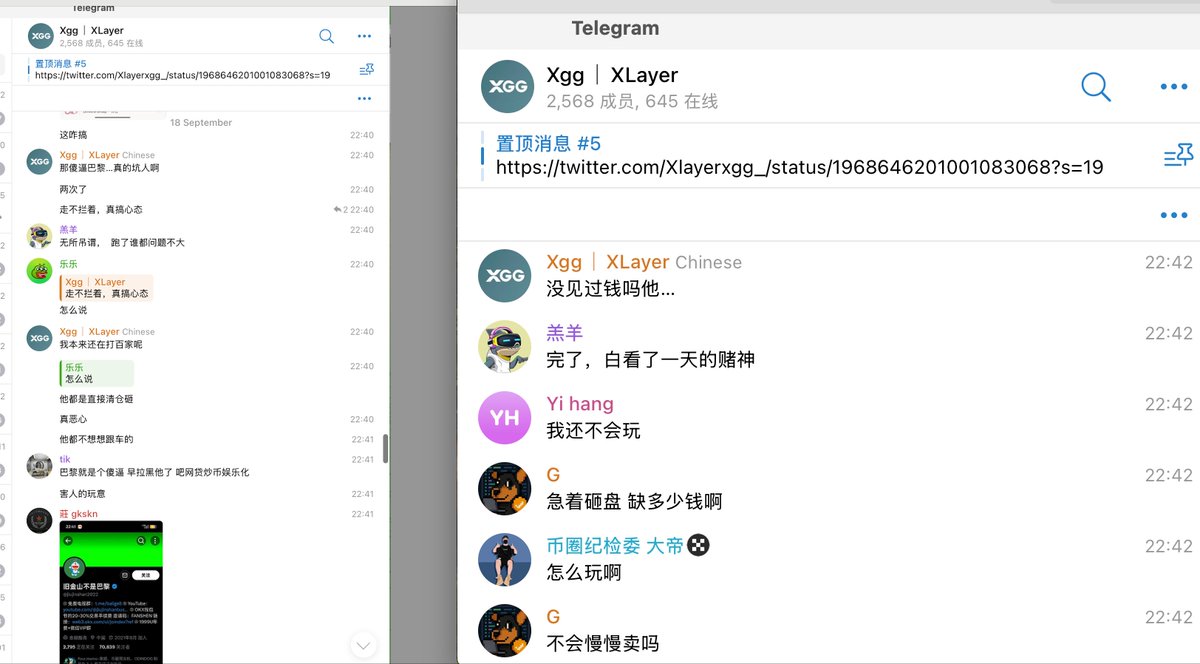Screen dimensions: 1200x664
Task: Click group title Xgg | XLayer in left header
Action: point(91,31)
